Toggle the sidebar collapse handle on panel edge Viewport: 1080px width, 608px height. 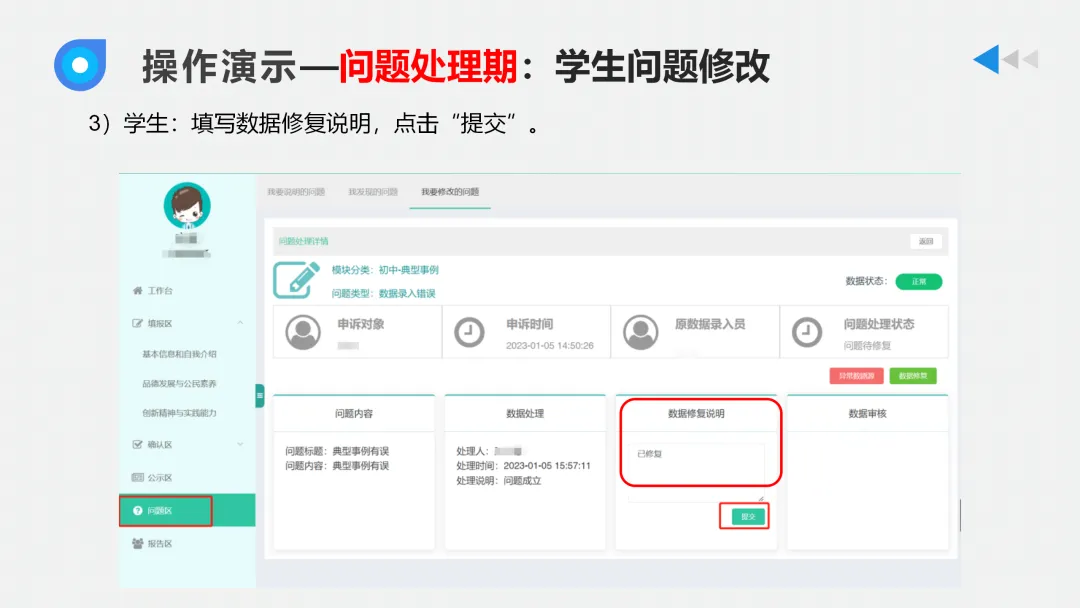[260, 395]
